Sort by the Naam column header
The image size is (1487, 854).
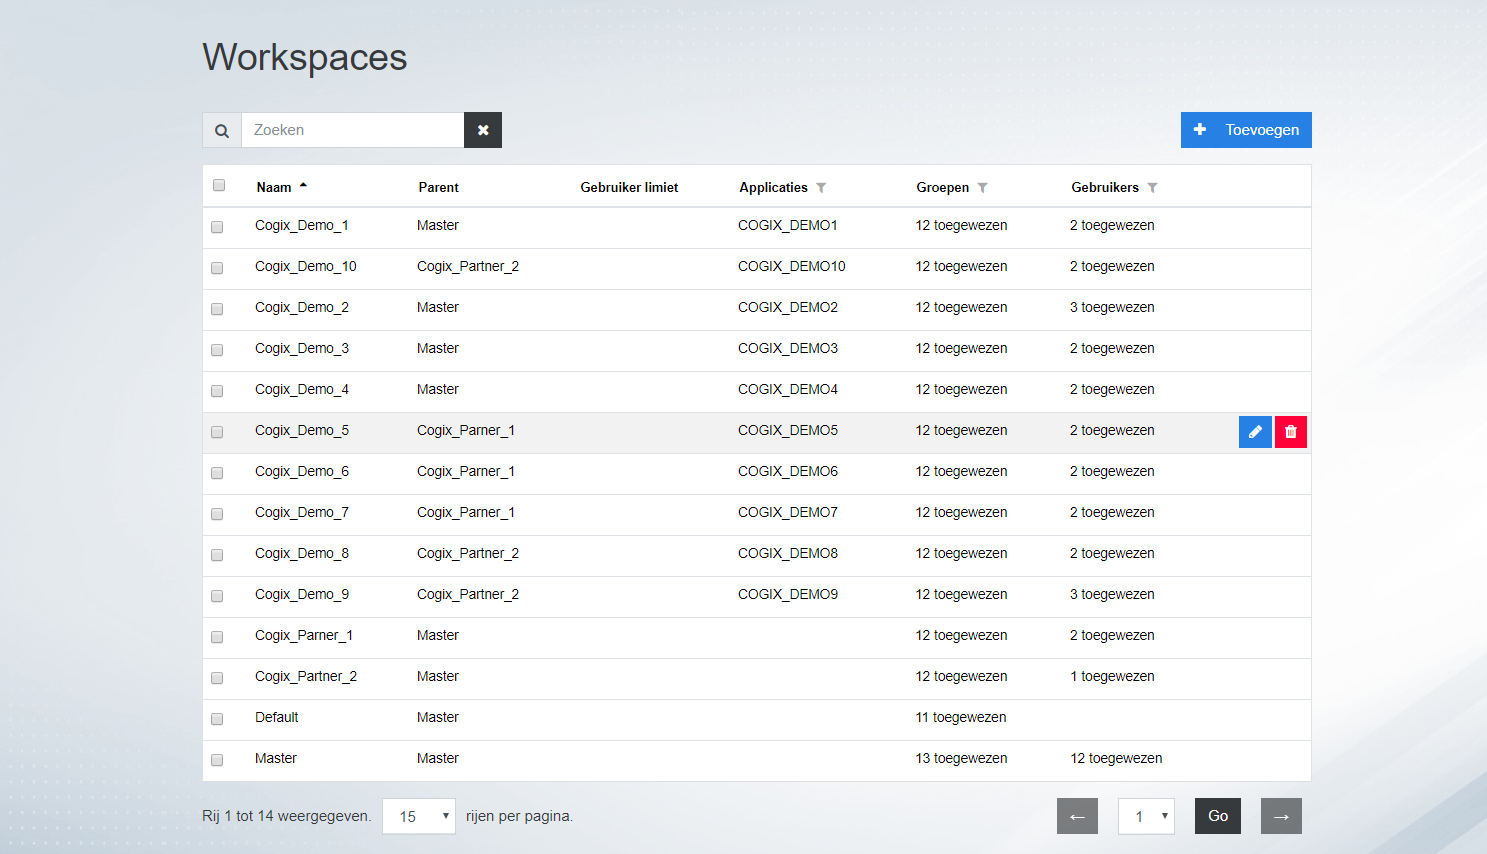[274, 187]
